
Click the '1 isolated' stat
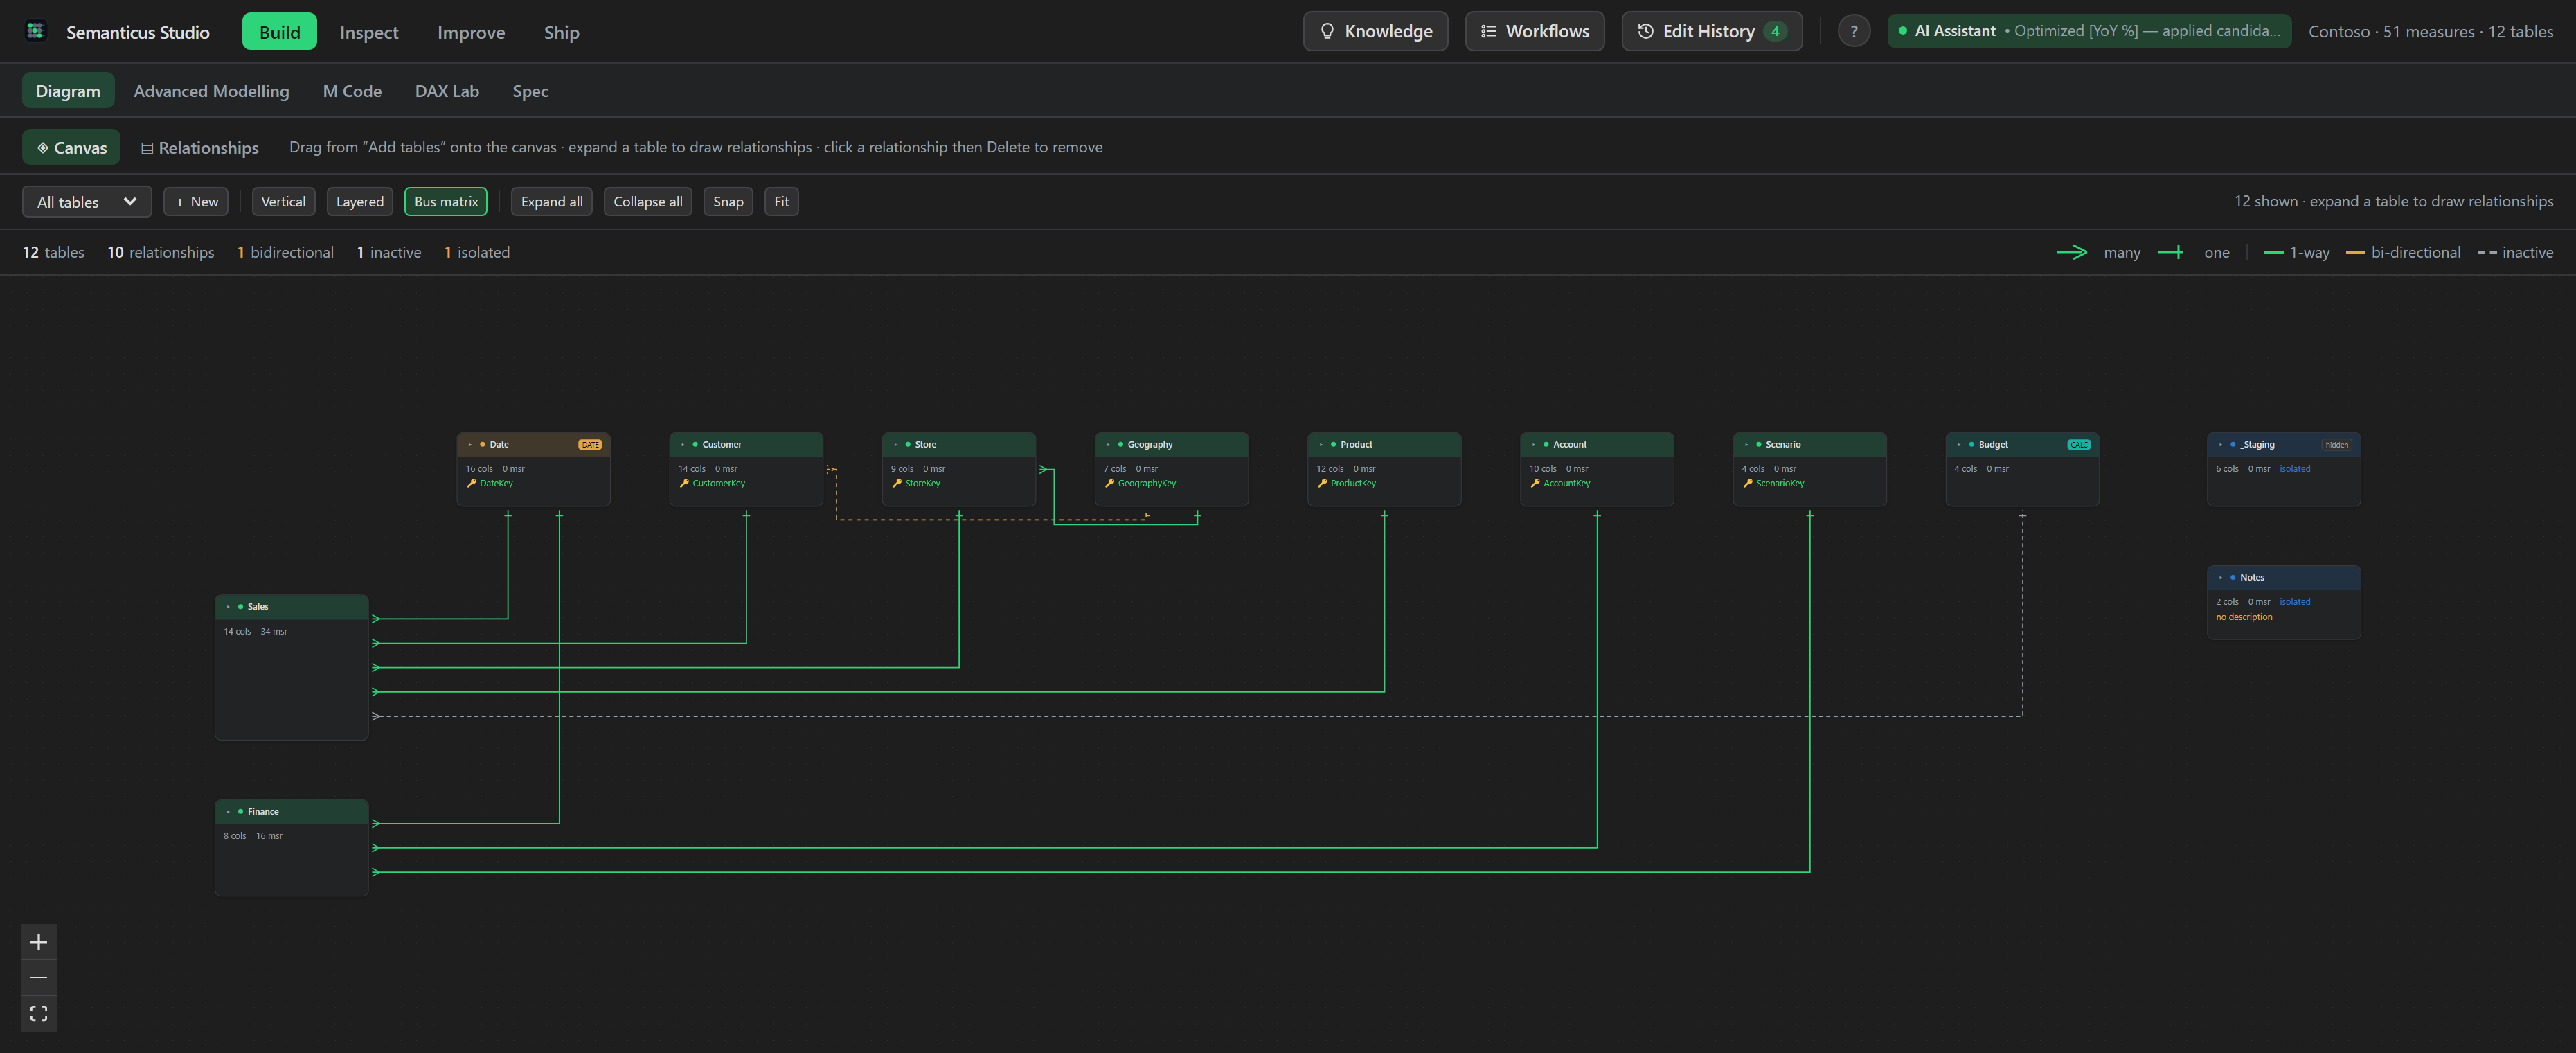tap(477, 252)
